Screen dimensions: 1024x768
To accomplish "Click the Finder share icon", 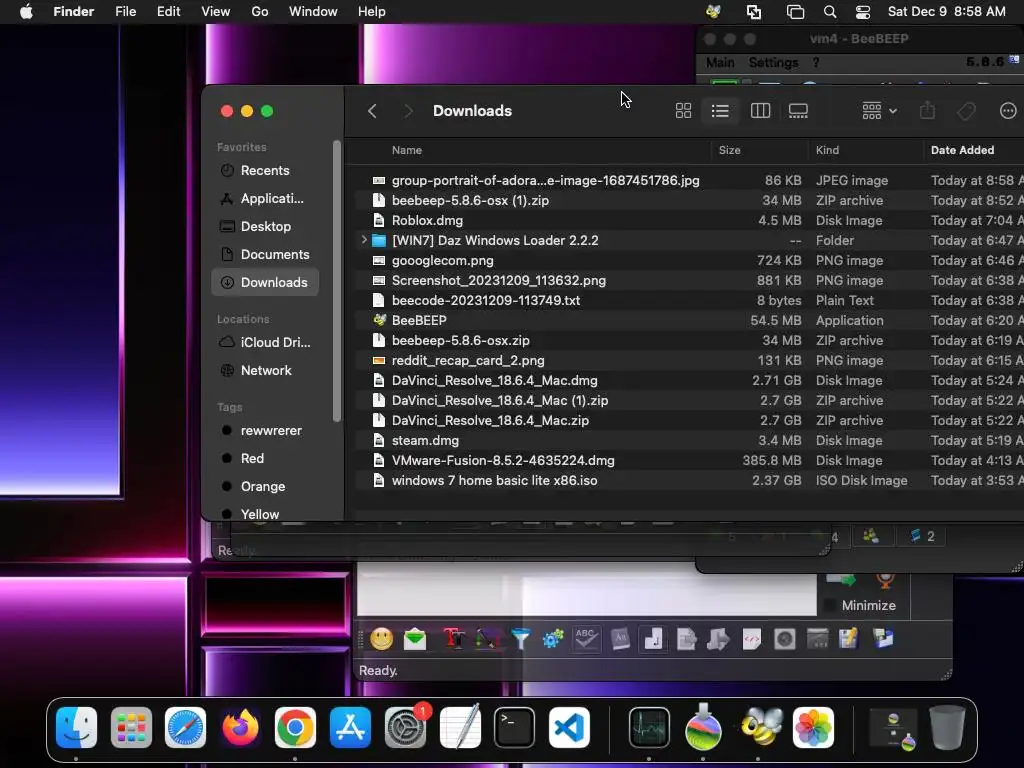I will tap(927, 111).
